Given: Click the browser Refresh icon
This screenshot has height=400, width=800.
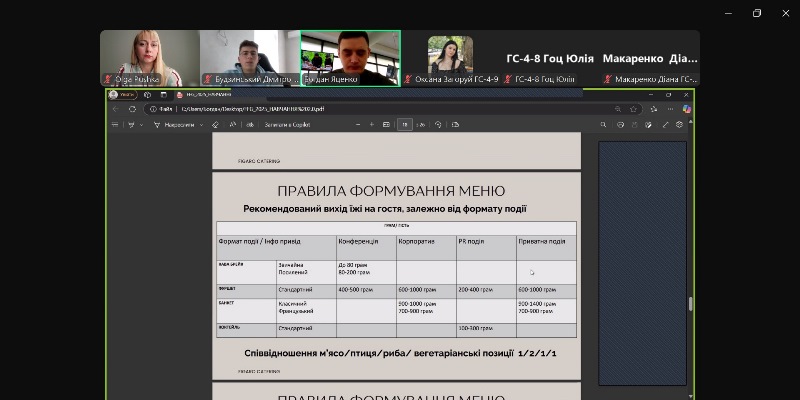Looking at the screenshot, I should 132,109.
